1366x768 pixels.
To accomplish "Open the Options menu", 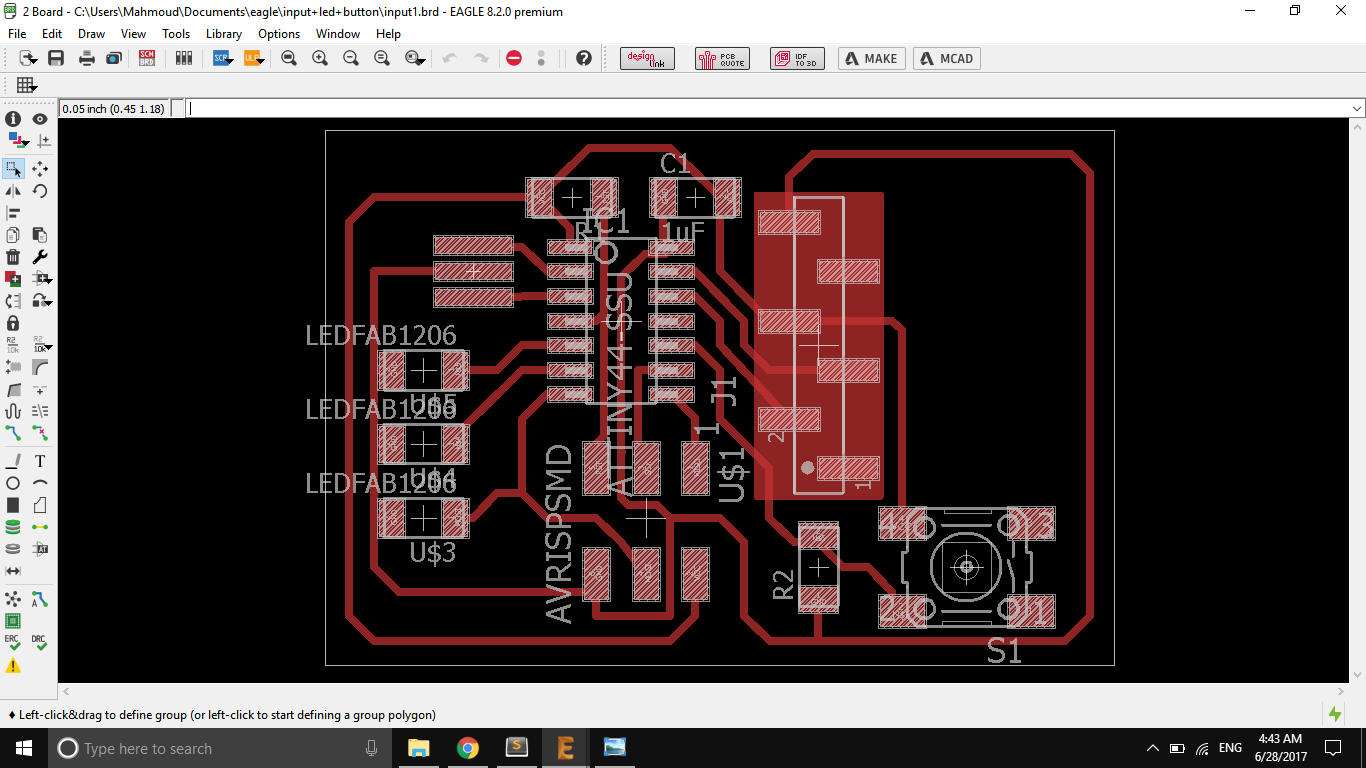I will pos(279,33).
